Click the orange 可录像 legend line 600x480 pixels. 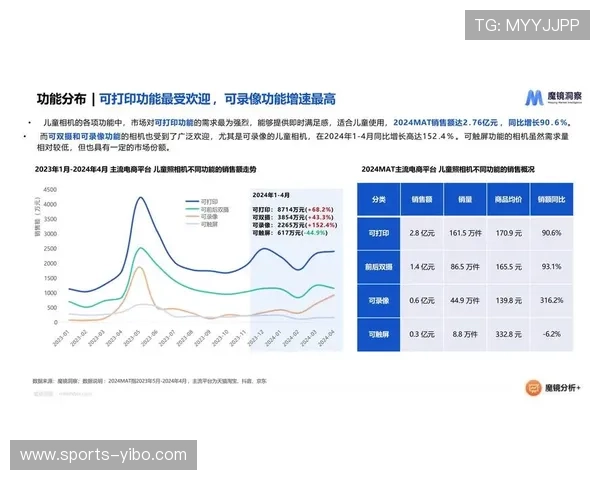tap(192, 217)
